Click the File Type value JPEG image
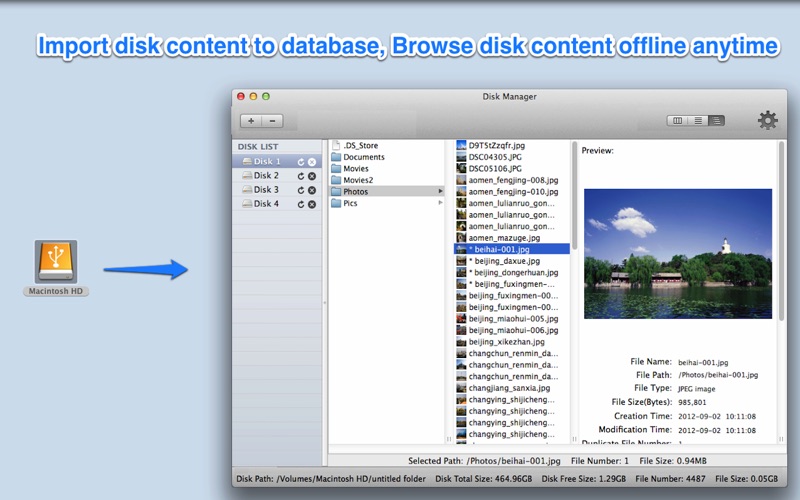Viewport: 800px width, 500px height. 696,389
